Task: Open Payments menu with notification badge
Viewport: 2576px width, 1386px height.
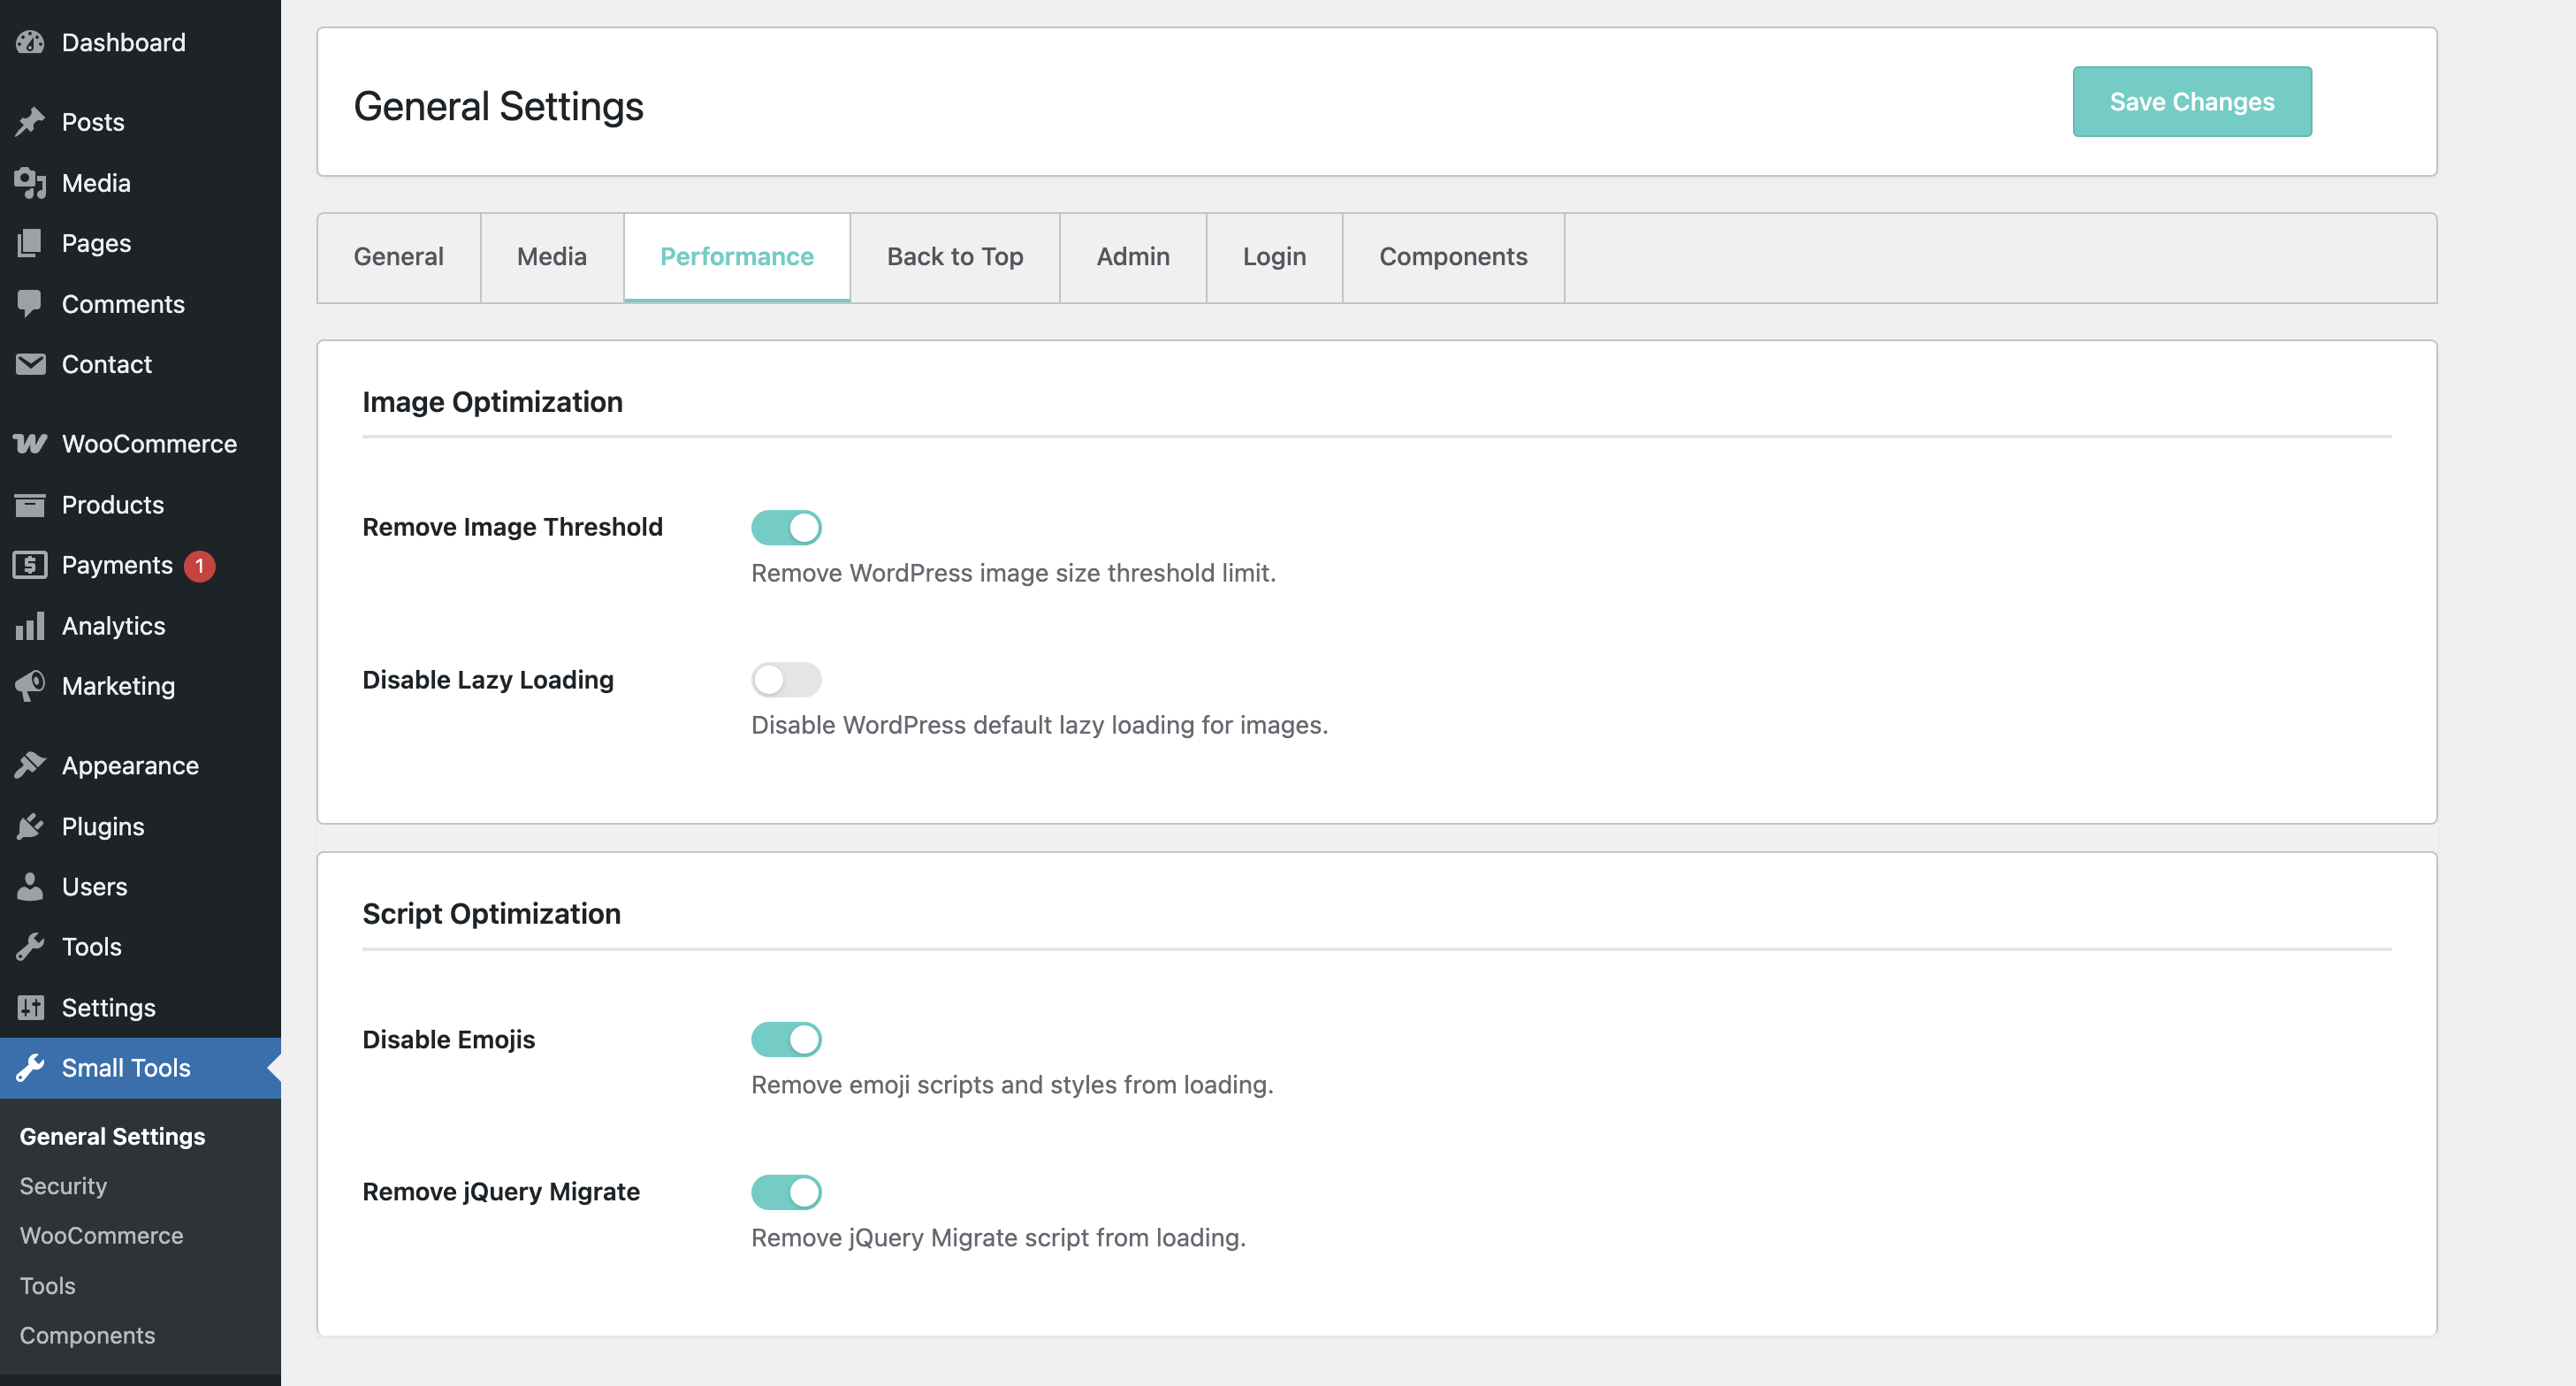Action: point(117,565)
